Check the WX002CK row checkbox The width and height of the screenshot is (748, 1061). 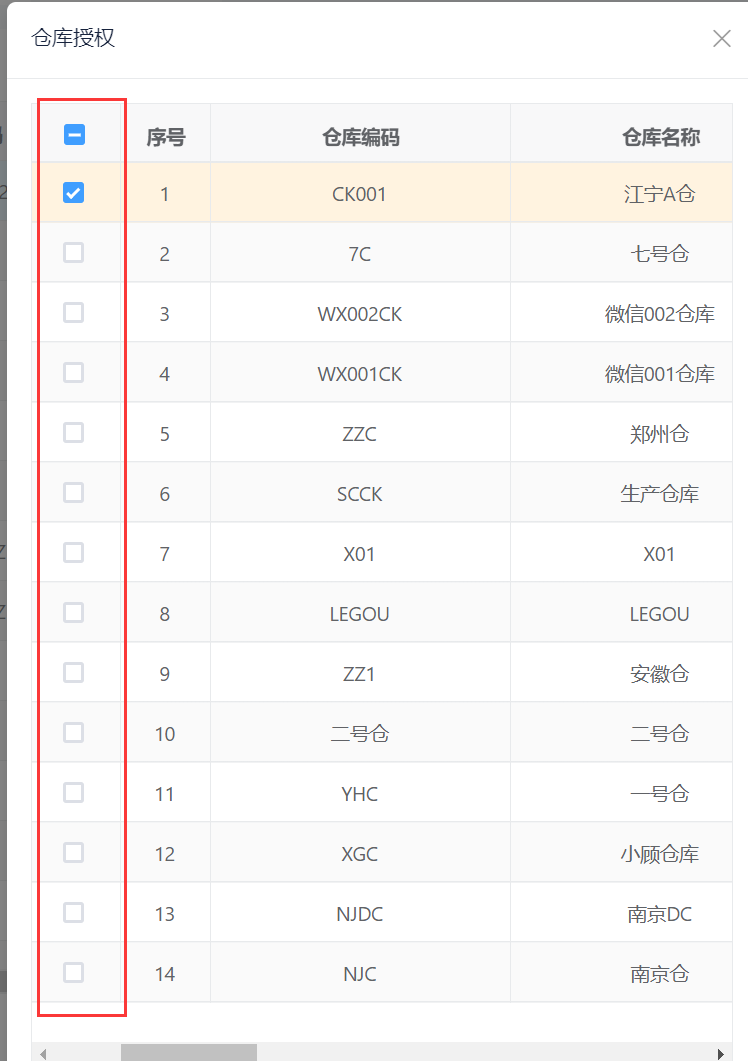(x=73, y=313)
